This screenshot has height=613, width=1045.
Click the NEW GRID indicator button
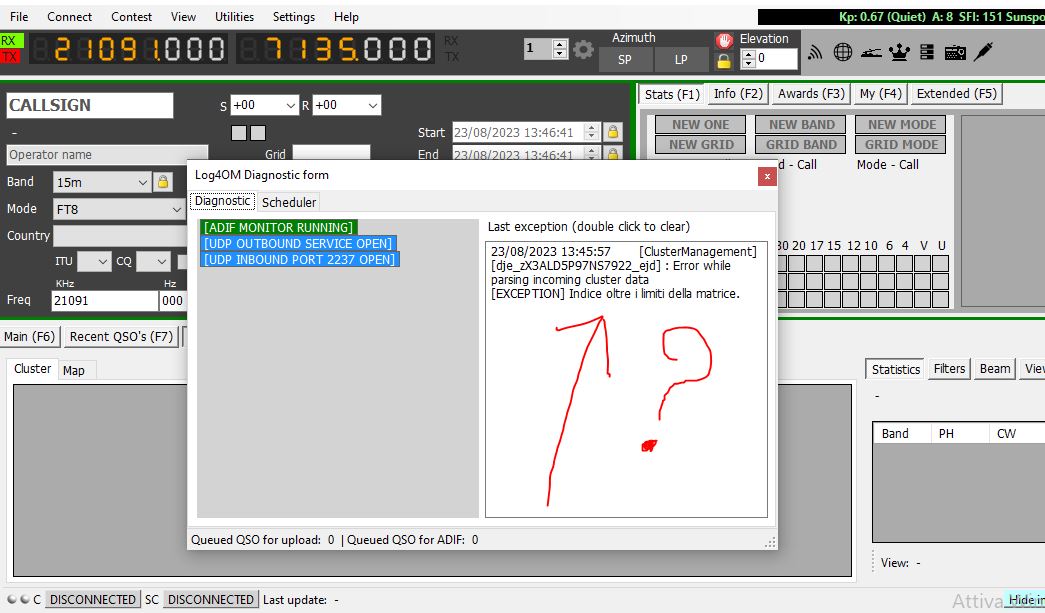[x=700, y=145]
